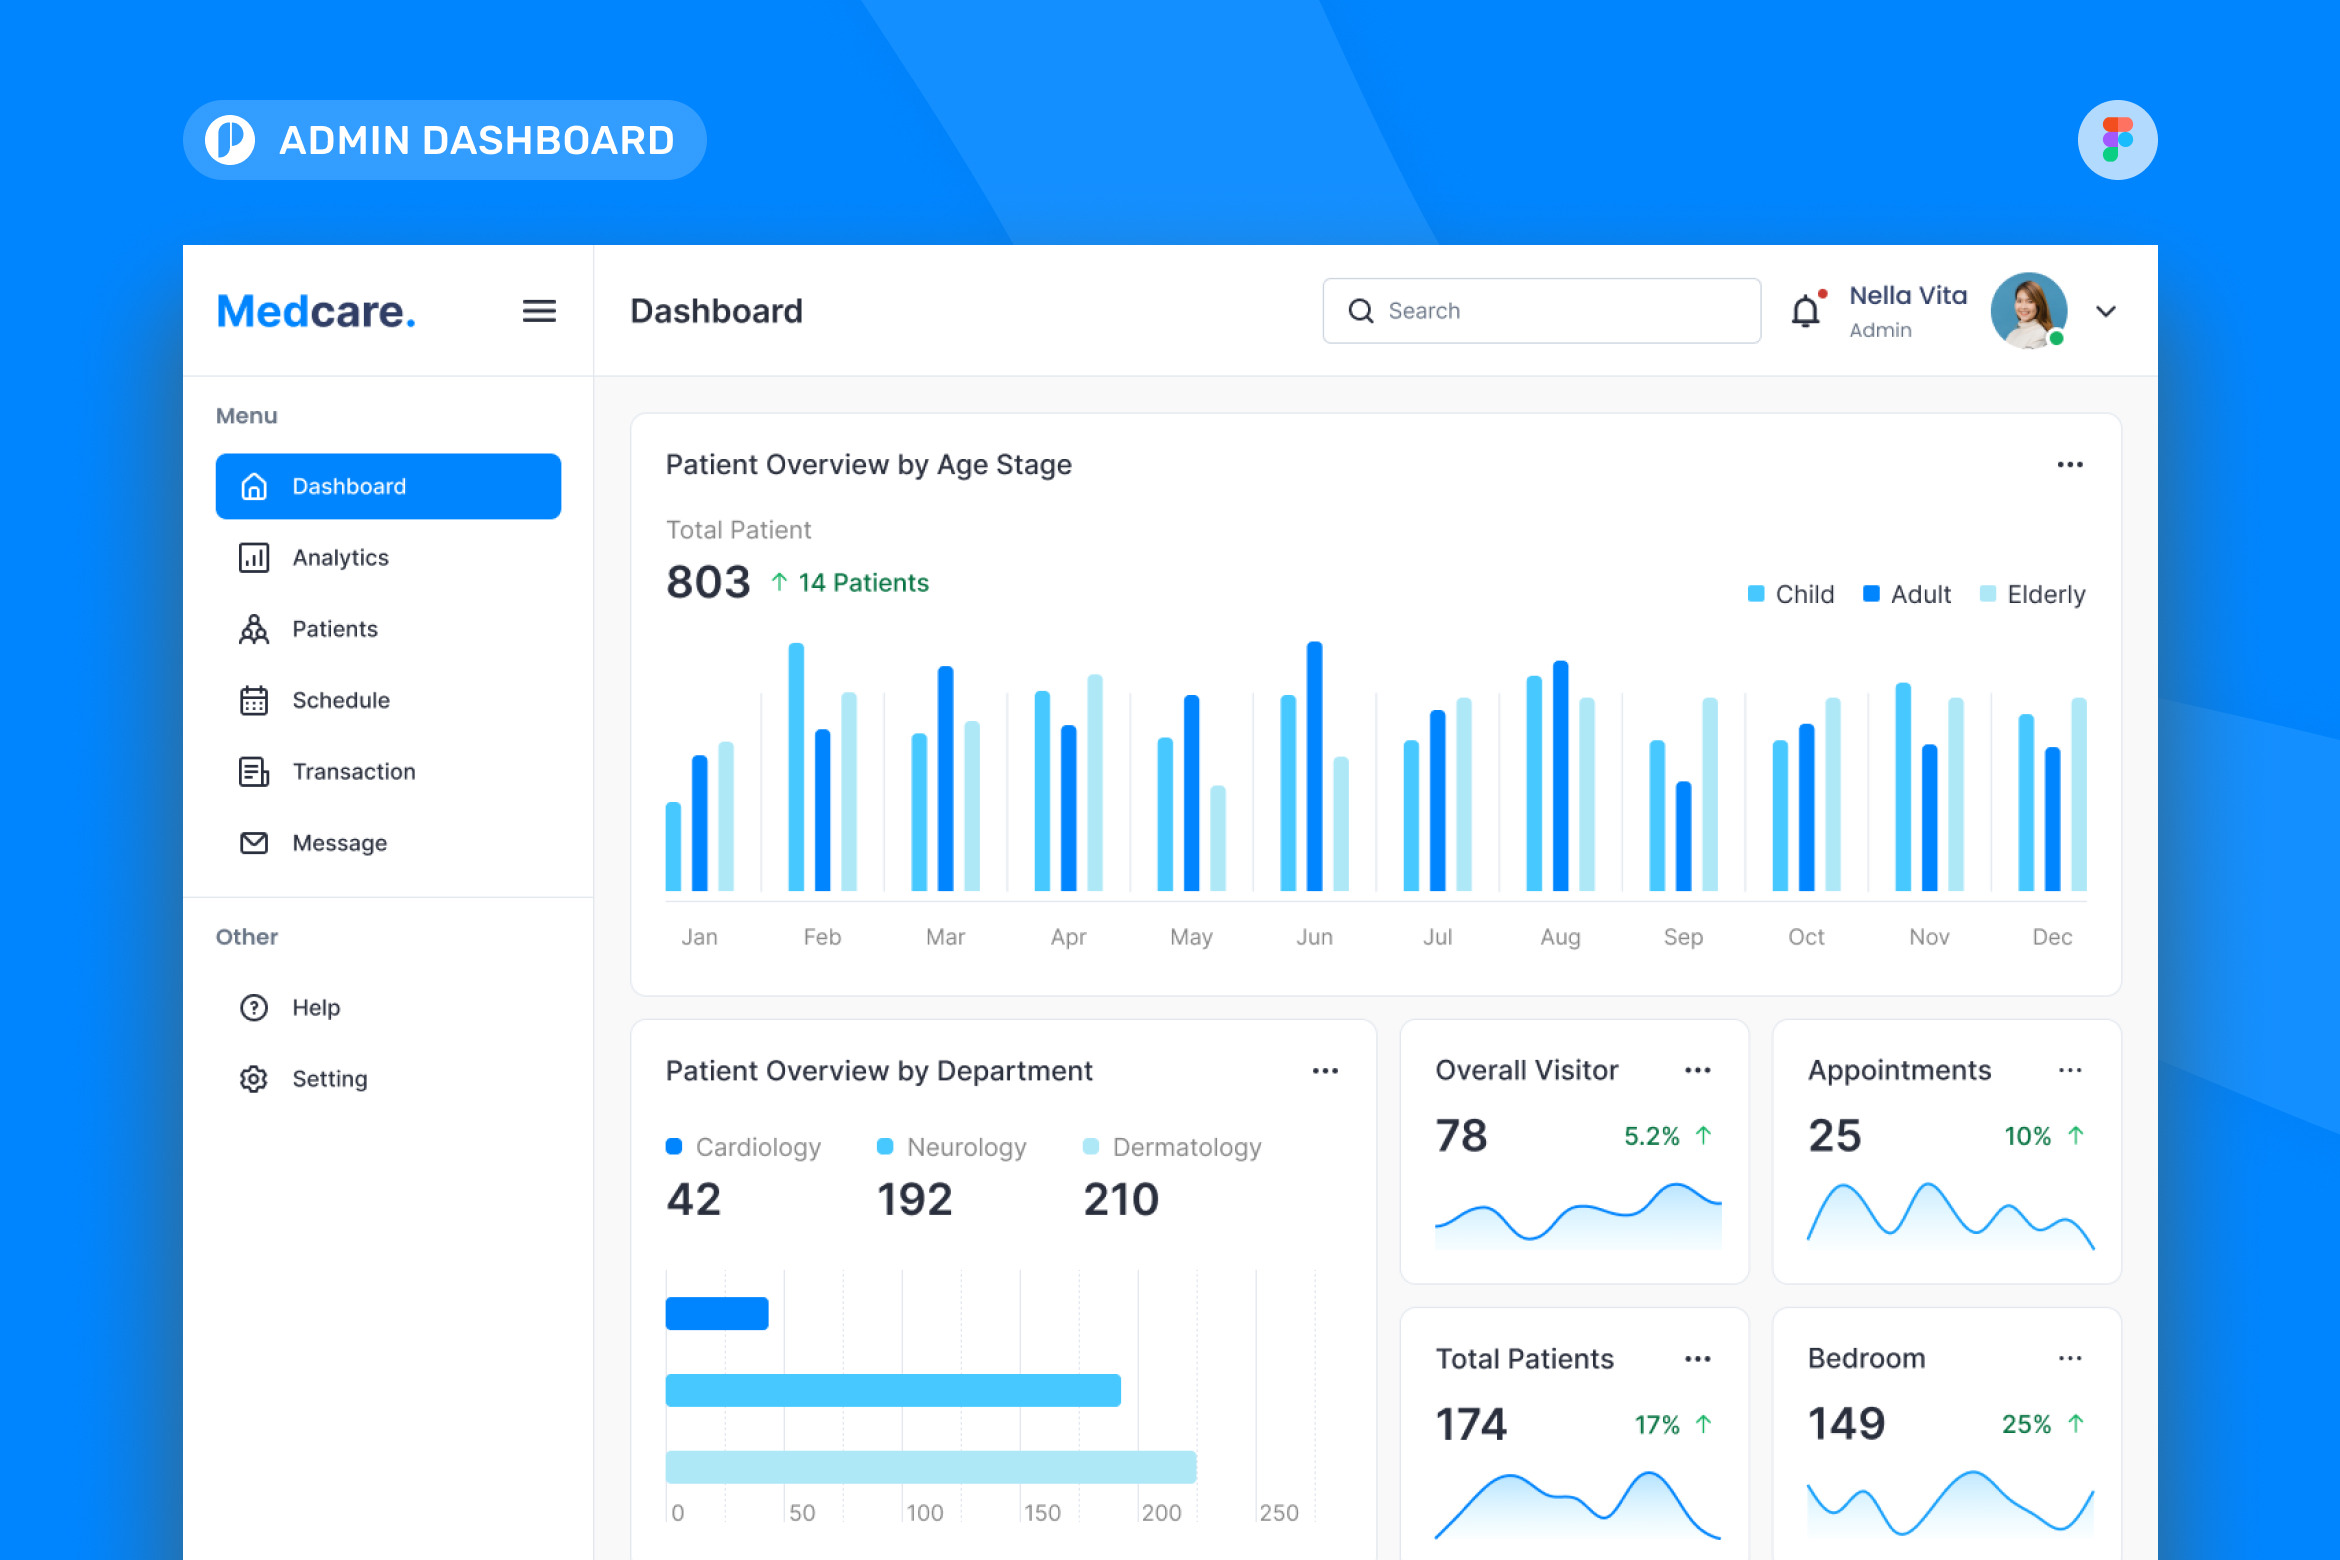This screenshot has height=1560, width=2340.
Task: Click the Figma logo icon
Action: (2117, 140)
